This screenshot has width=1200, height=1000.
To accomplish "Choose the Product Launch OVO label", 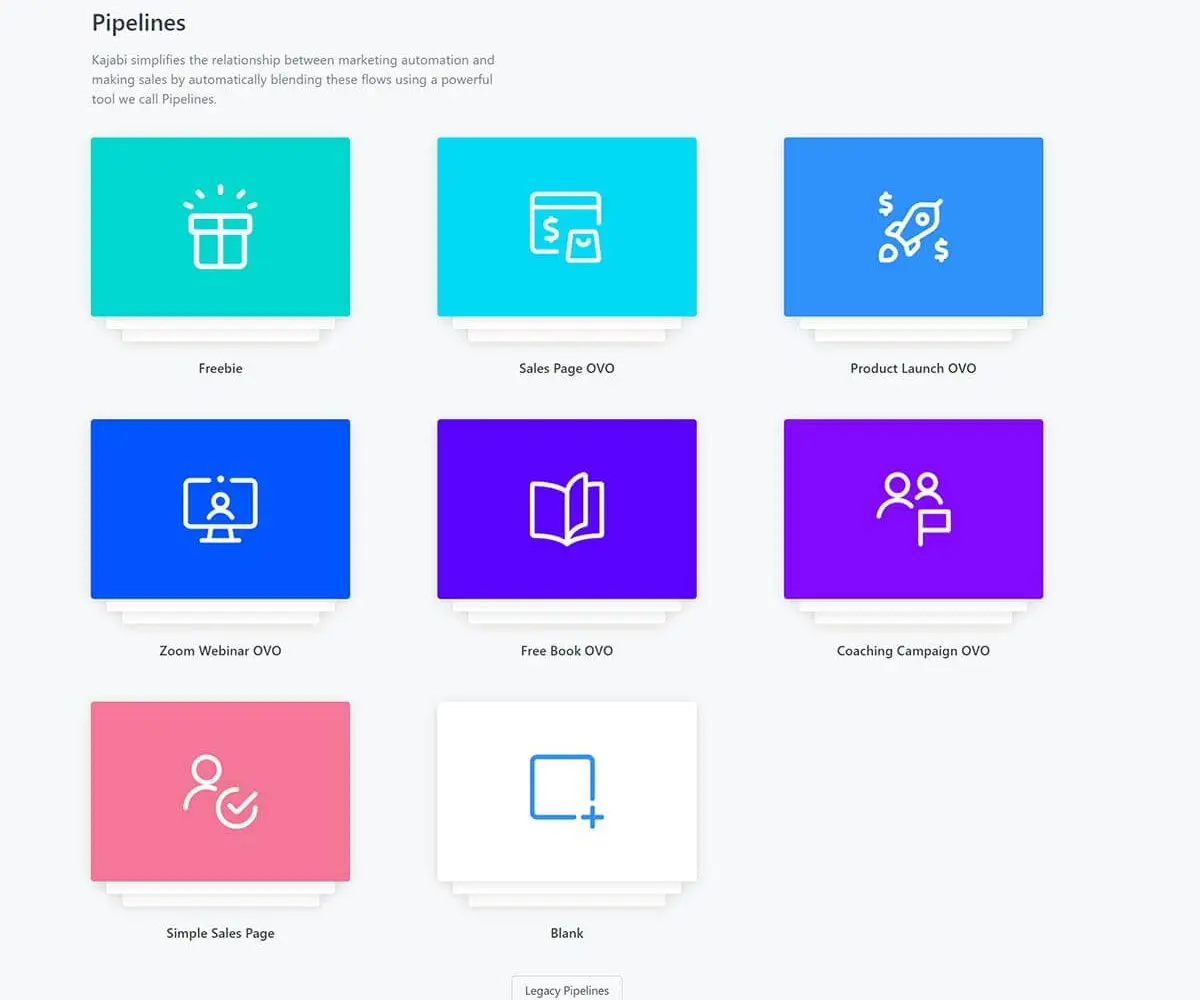I will [913, 368].
